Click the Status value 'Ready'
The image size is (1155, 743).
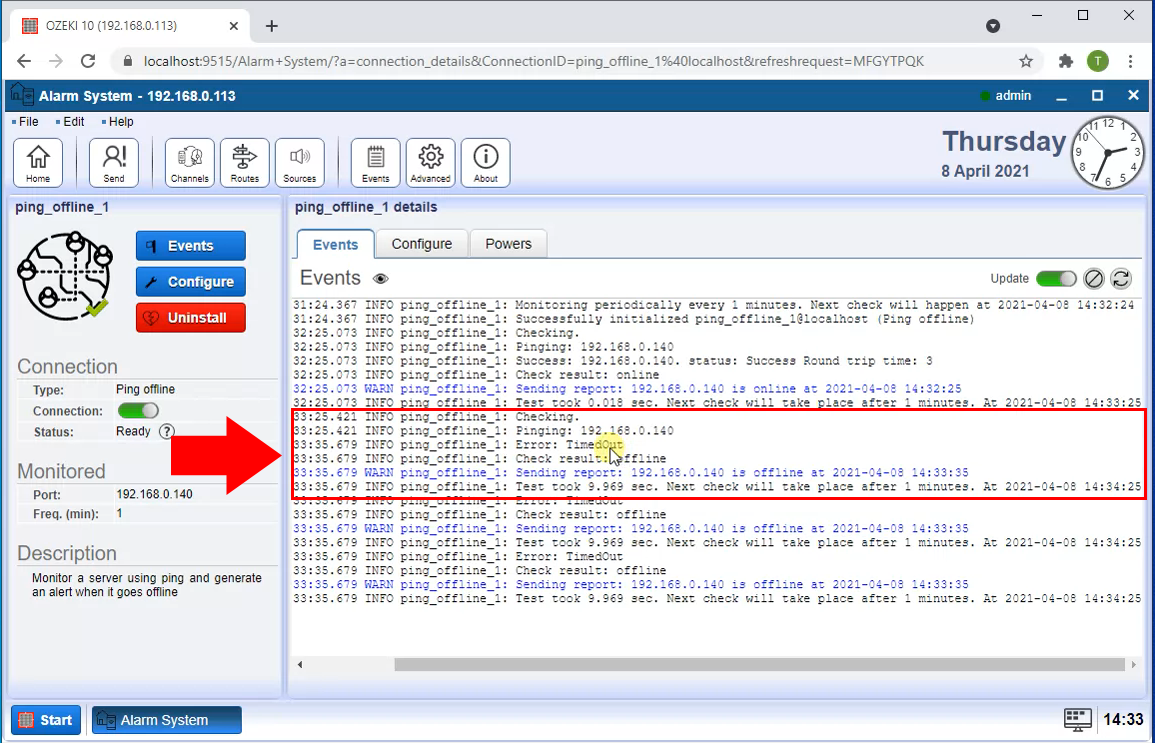point(133,432)
